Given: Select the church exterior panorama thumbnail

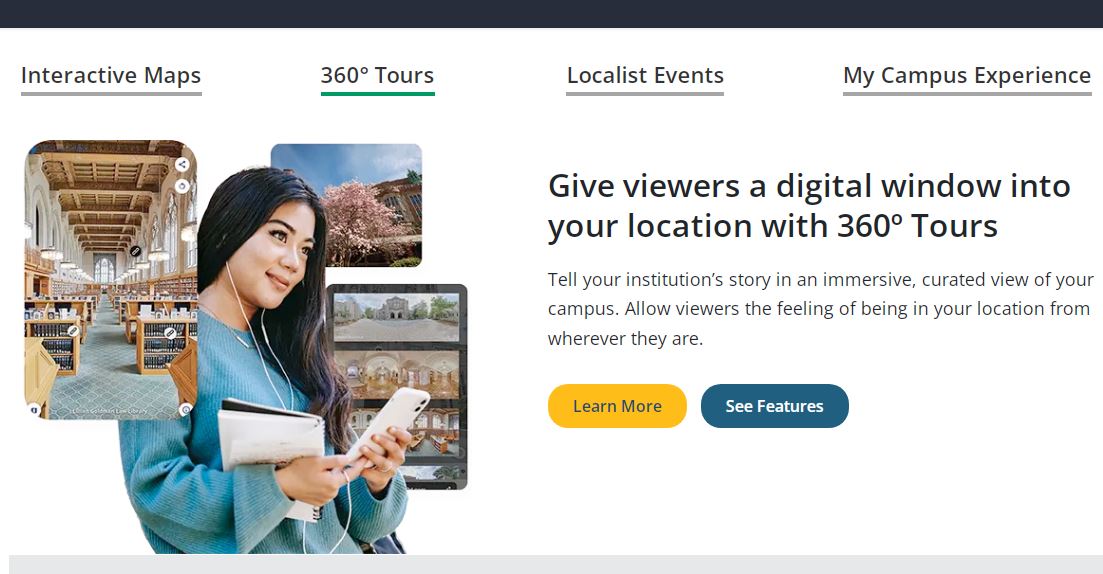Looking at the screenshot, I should (396, 317).
